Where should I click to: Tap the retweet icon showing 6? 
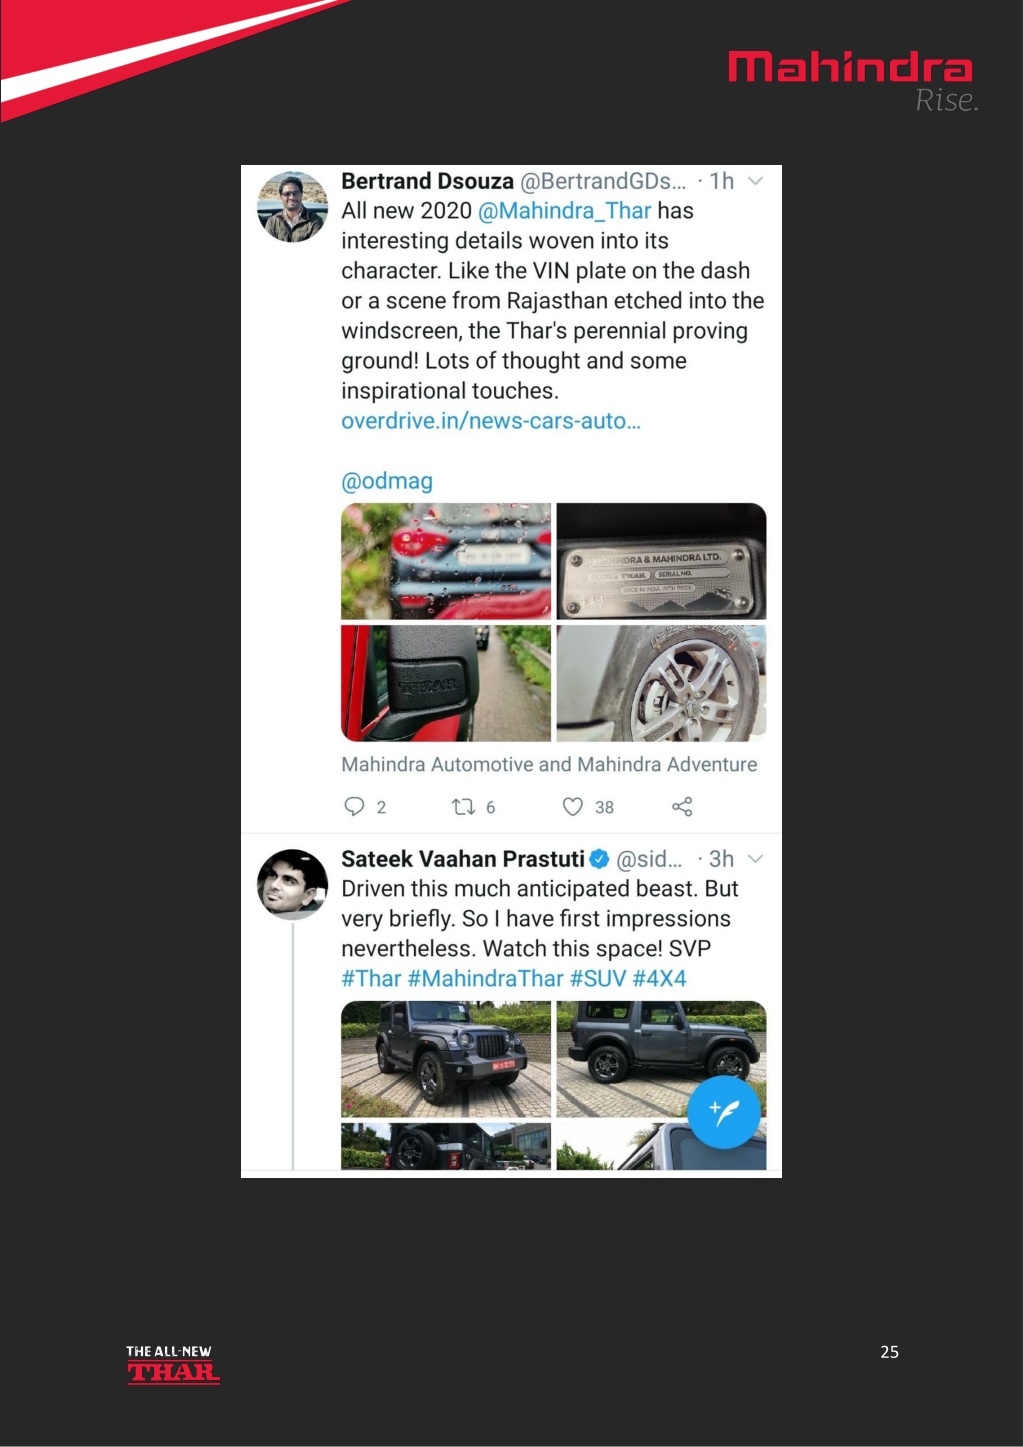click(463, 806)
